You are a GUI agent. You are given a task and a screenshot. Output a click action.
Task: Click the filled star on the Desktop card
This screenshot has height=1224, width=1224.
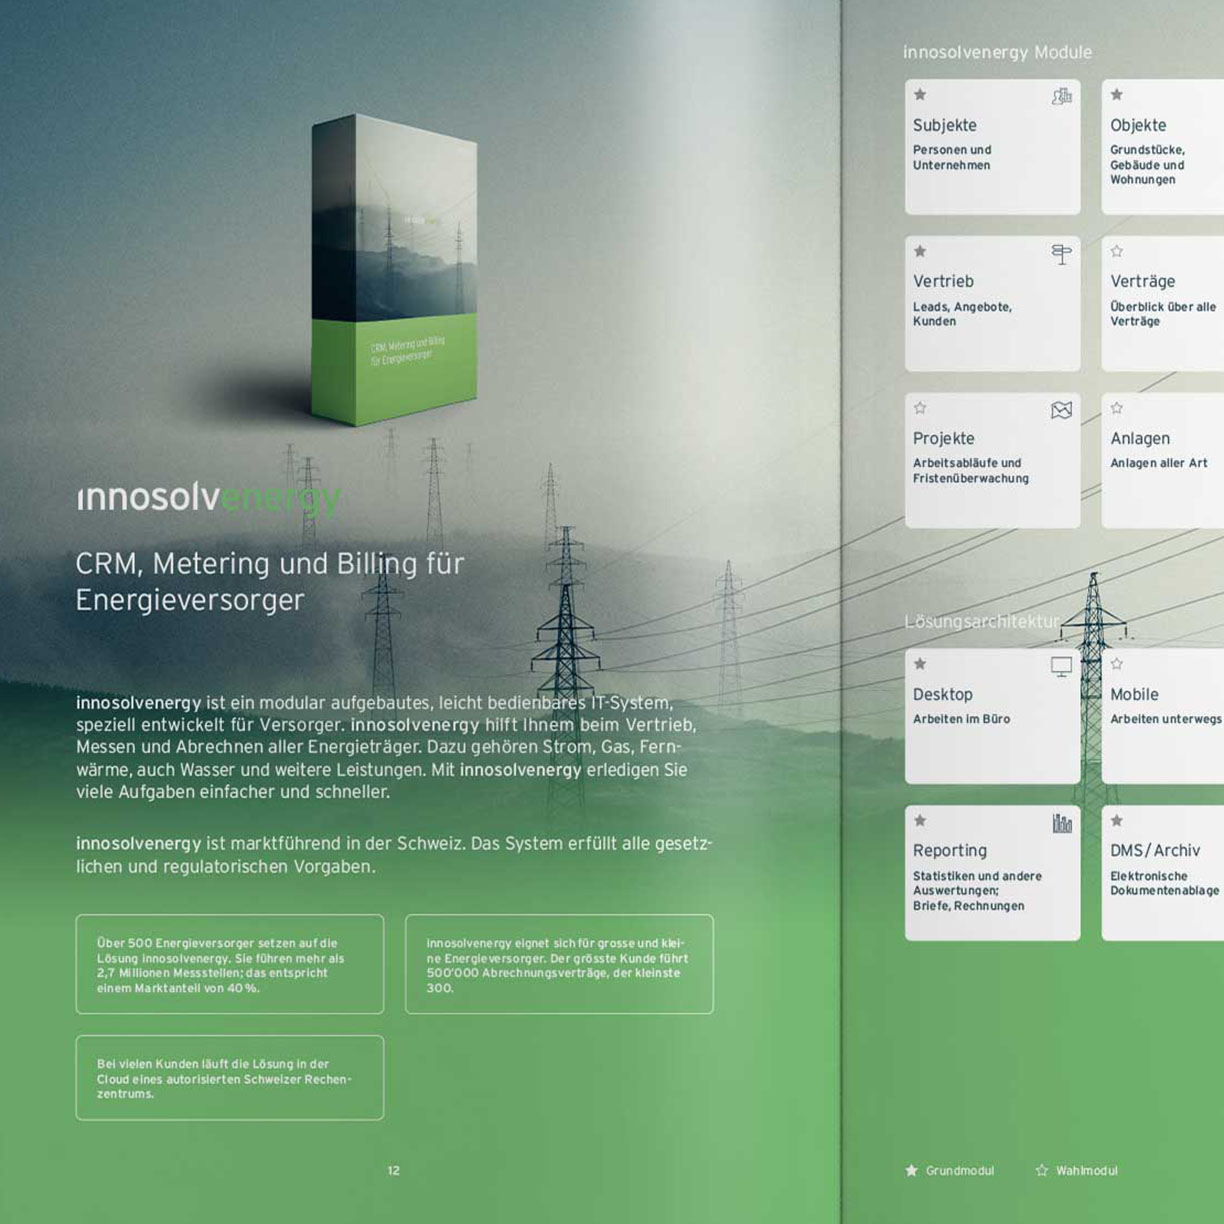pos(920,664)
